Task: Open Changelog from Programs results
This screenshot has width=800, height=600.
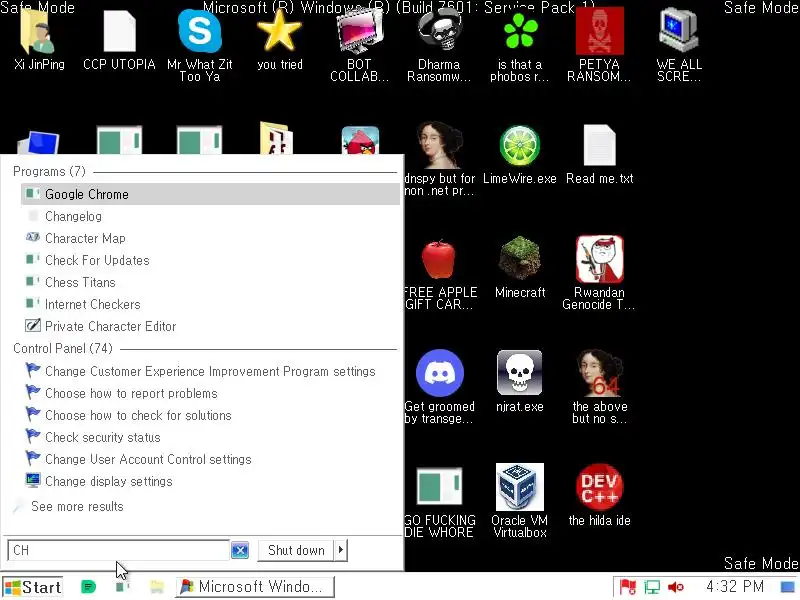Action: click(210, 216)
